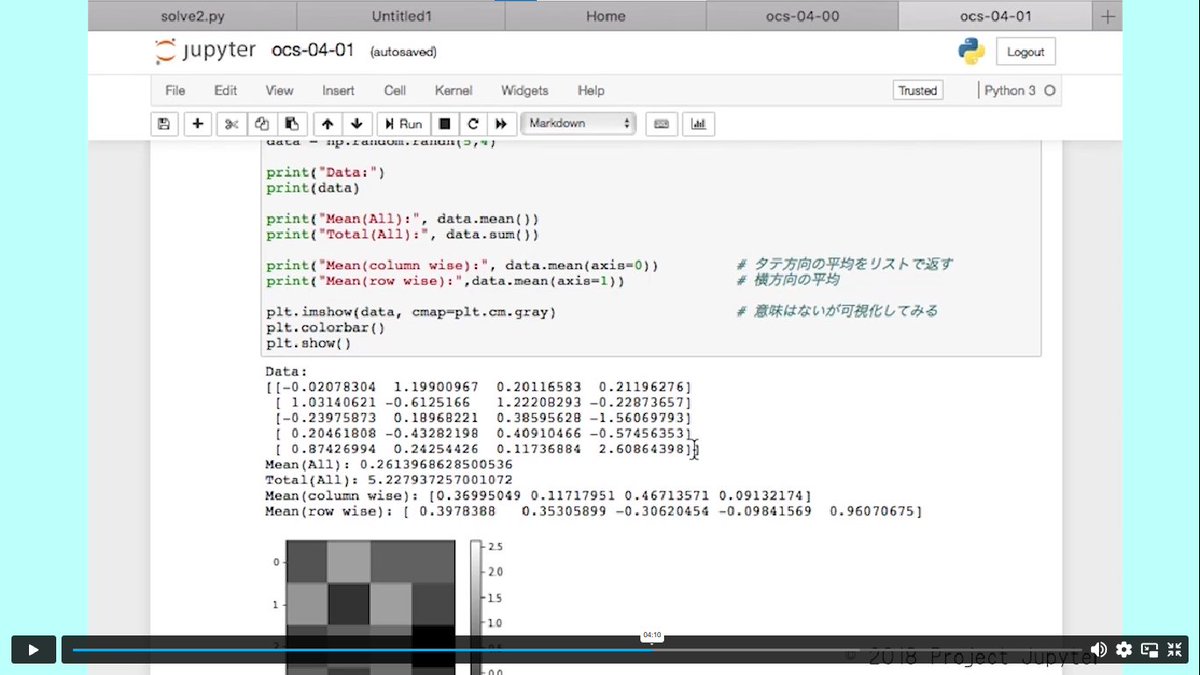Mute the video volume icon
The width and height of the screenshot is (1200, 675).
pyautogui.click(x=1098, y=650)
